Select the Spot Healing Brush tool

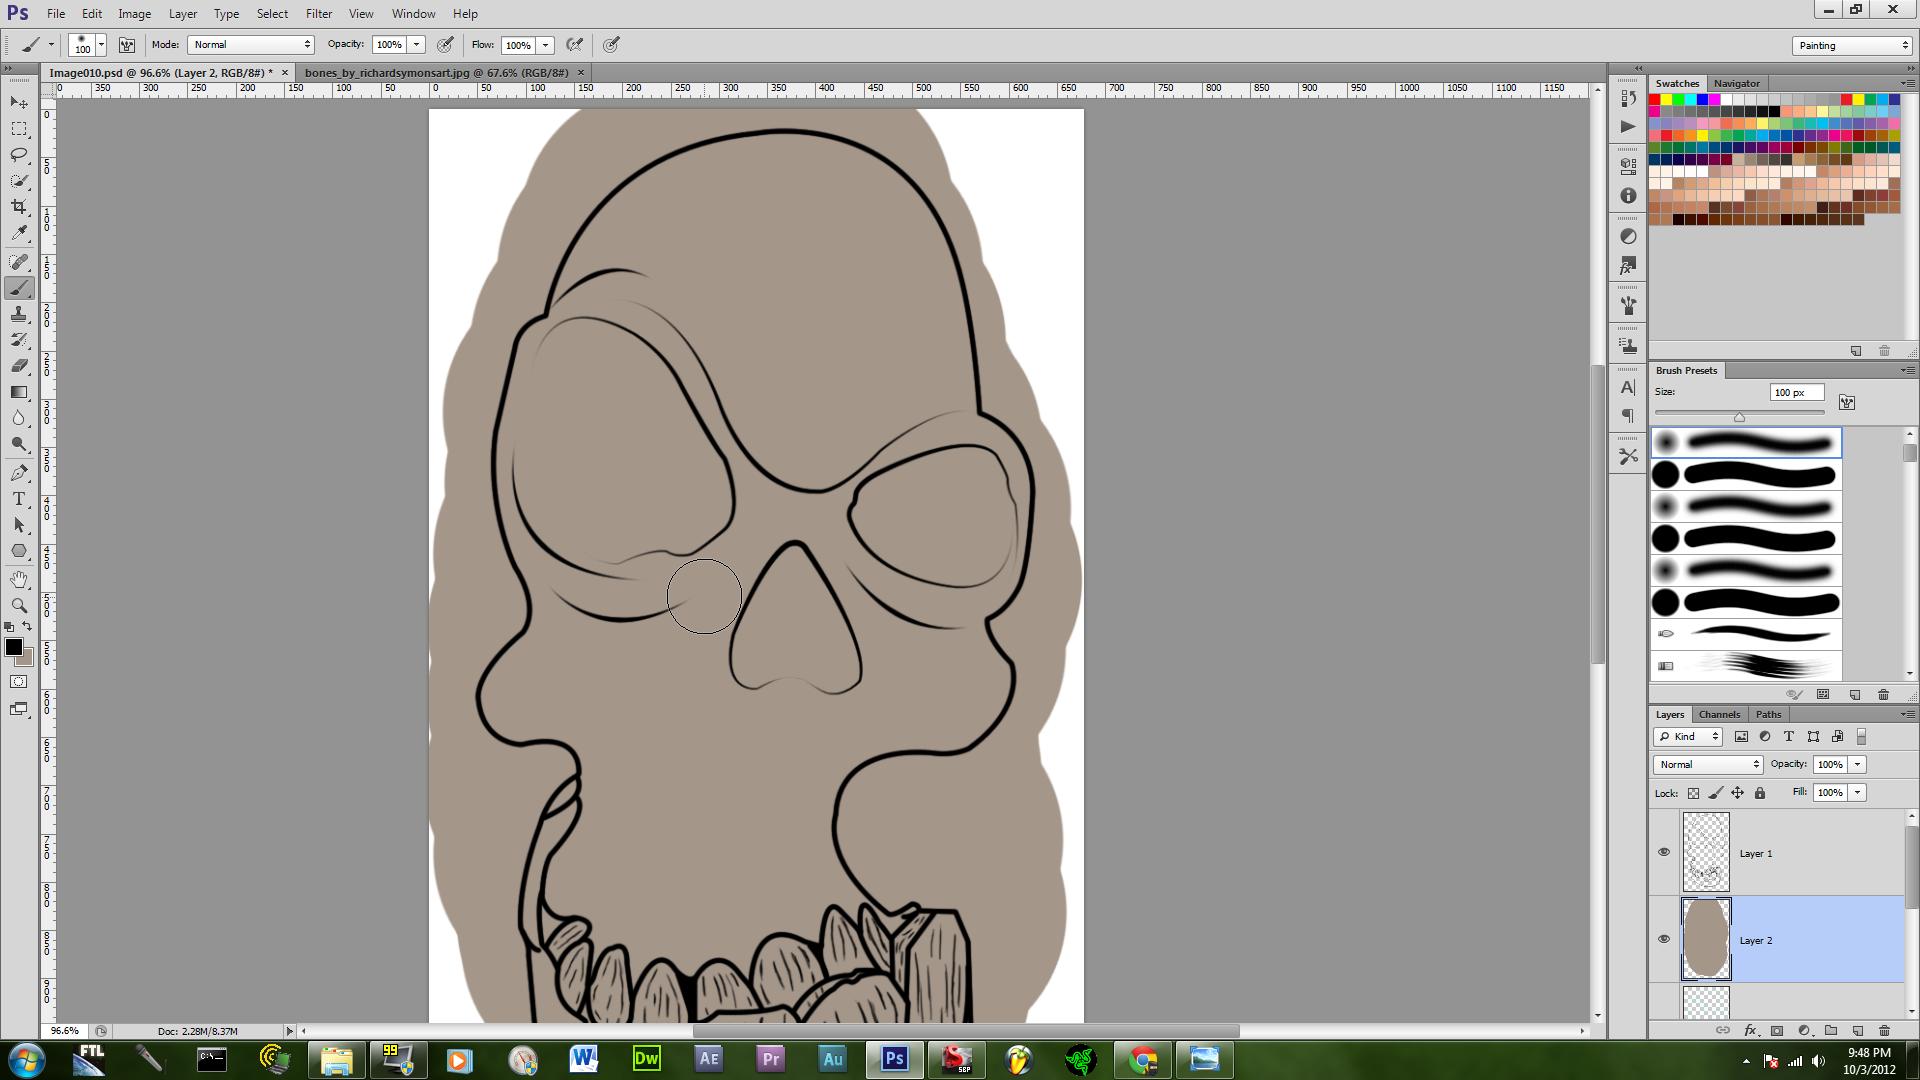(x=19, y=262)
